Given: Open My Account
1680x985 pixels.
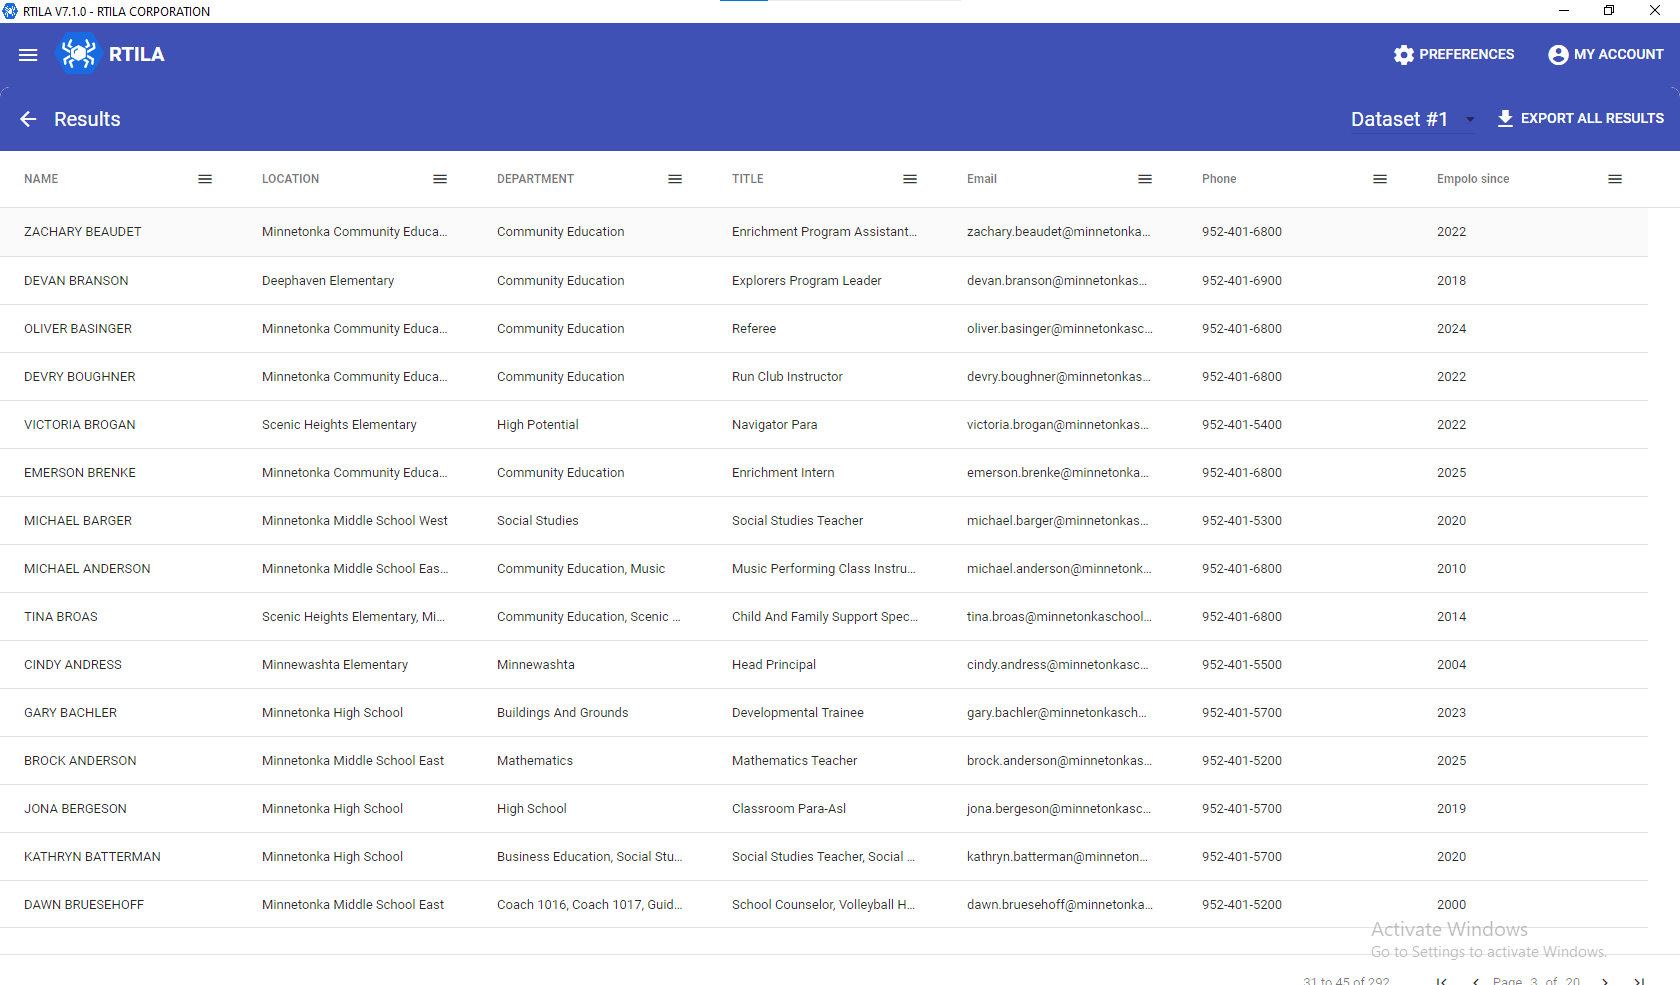Looking at the screenshot, I should tap(1606, 54).
